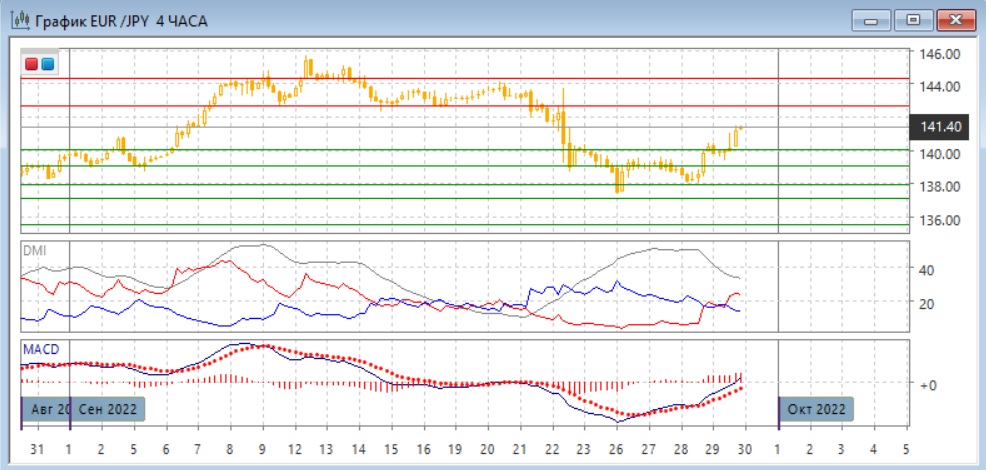Click date 23 on time axis
Screen dimensions: 986x470
(x=584, y=449)
